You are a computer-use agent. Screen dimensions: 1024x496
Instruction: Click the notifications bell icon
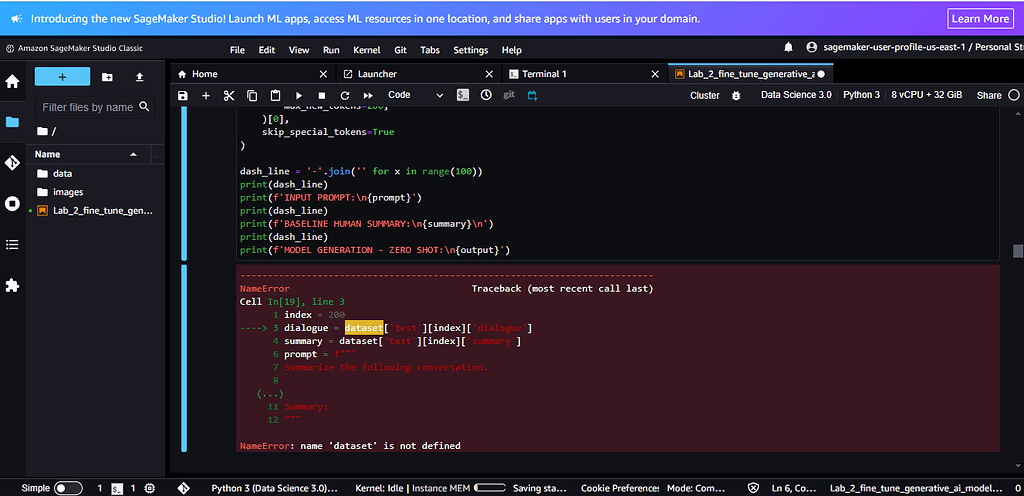point(788,48)
